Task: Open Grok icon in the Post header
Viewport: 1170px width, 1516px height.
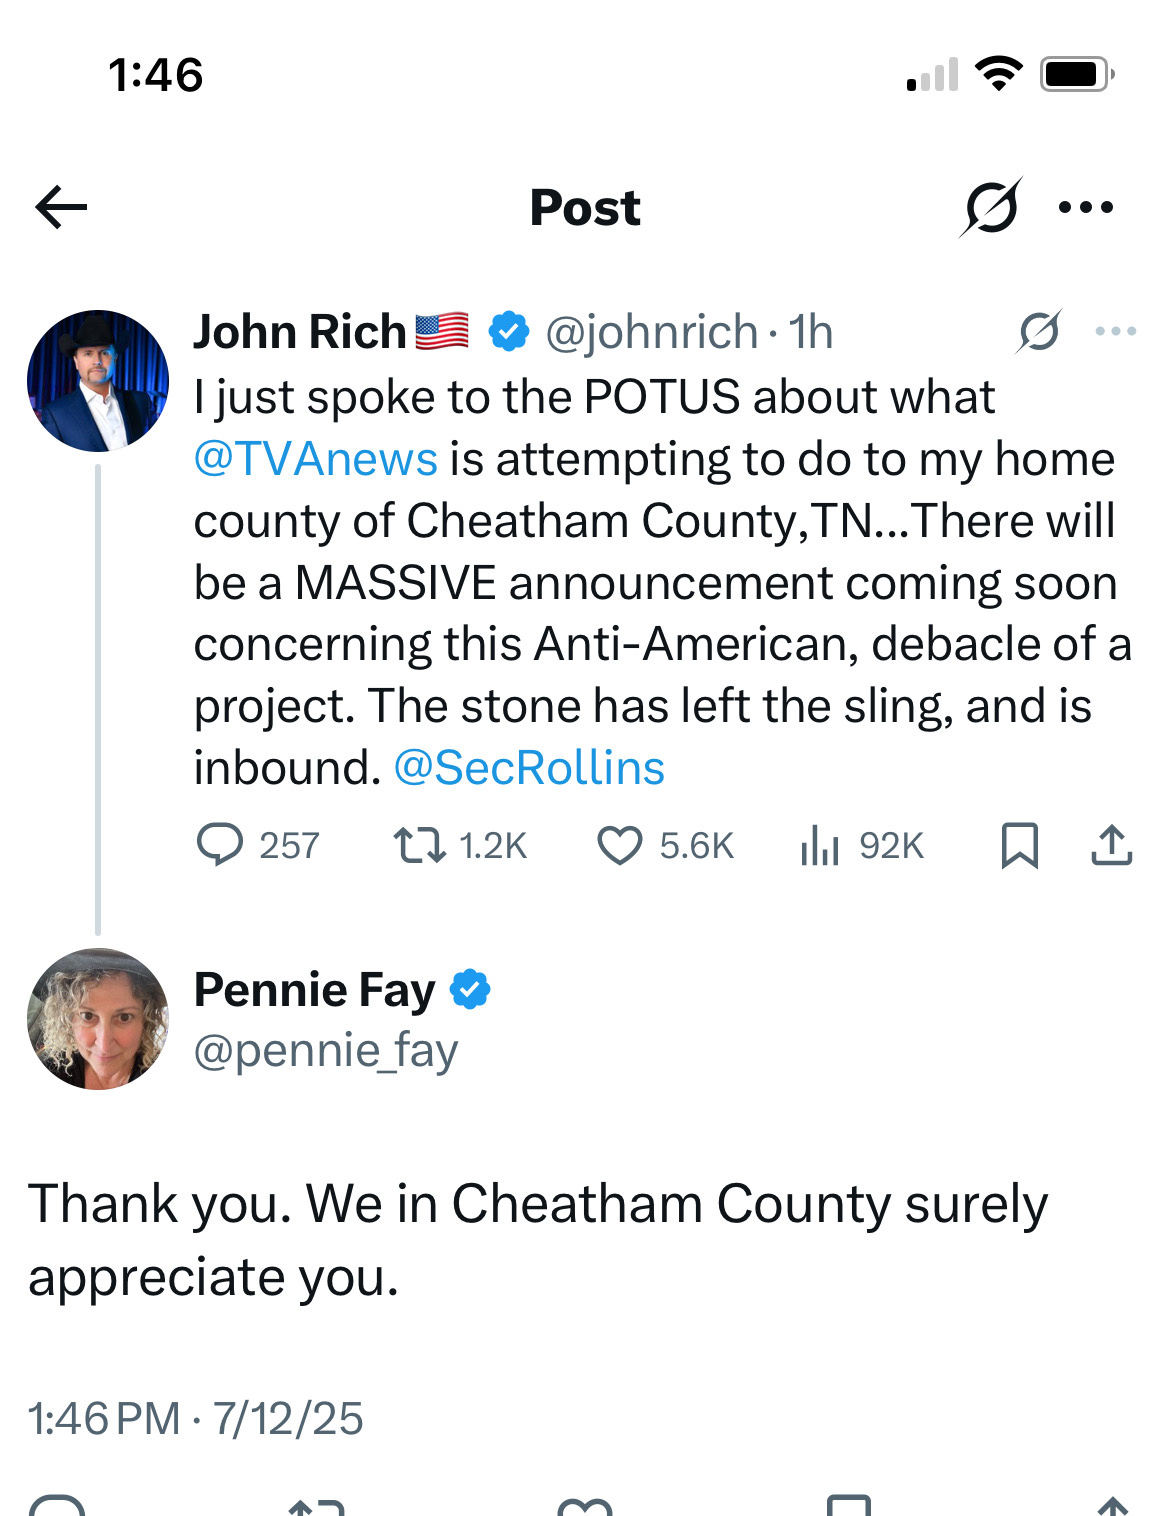Action: (x=991, y=207)
